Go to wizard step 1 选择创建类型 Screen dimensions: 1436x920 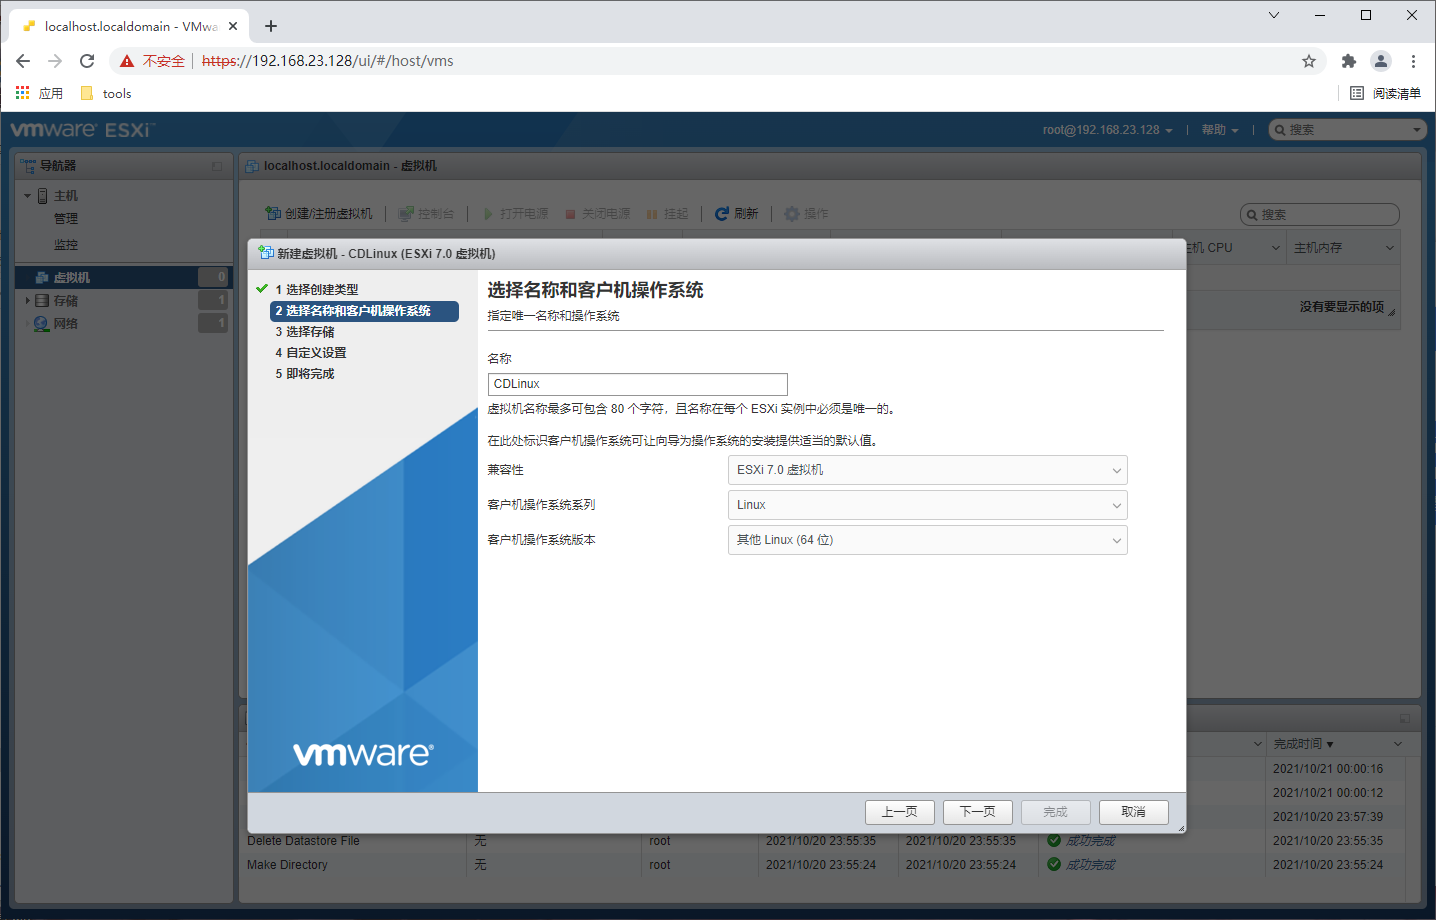pyautogui.click(x=317, y=290)
